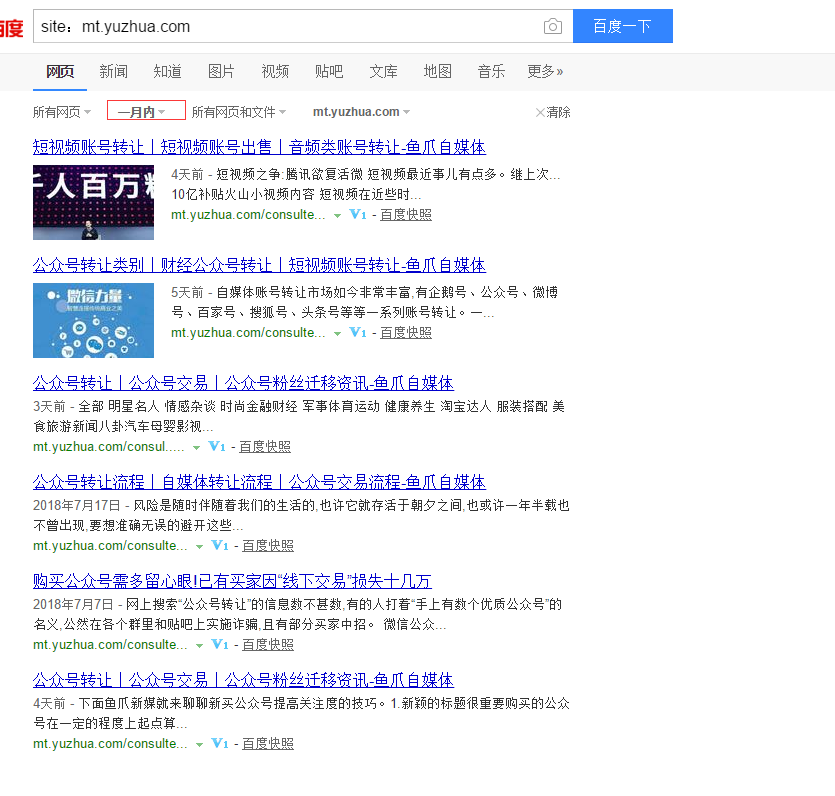Open the 所有网页和文件 filter dropdown
This screenshot has width=835, height=796.
click(x=239, y=112)
